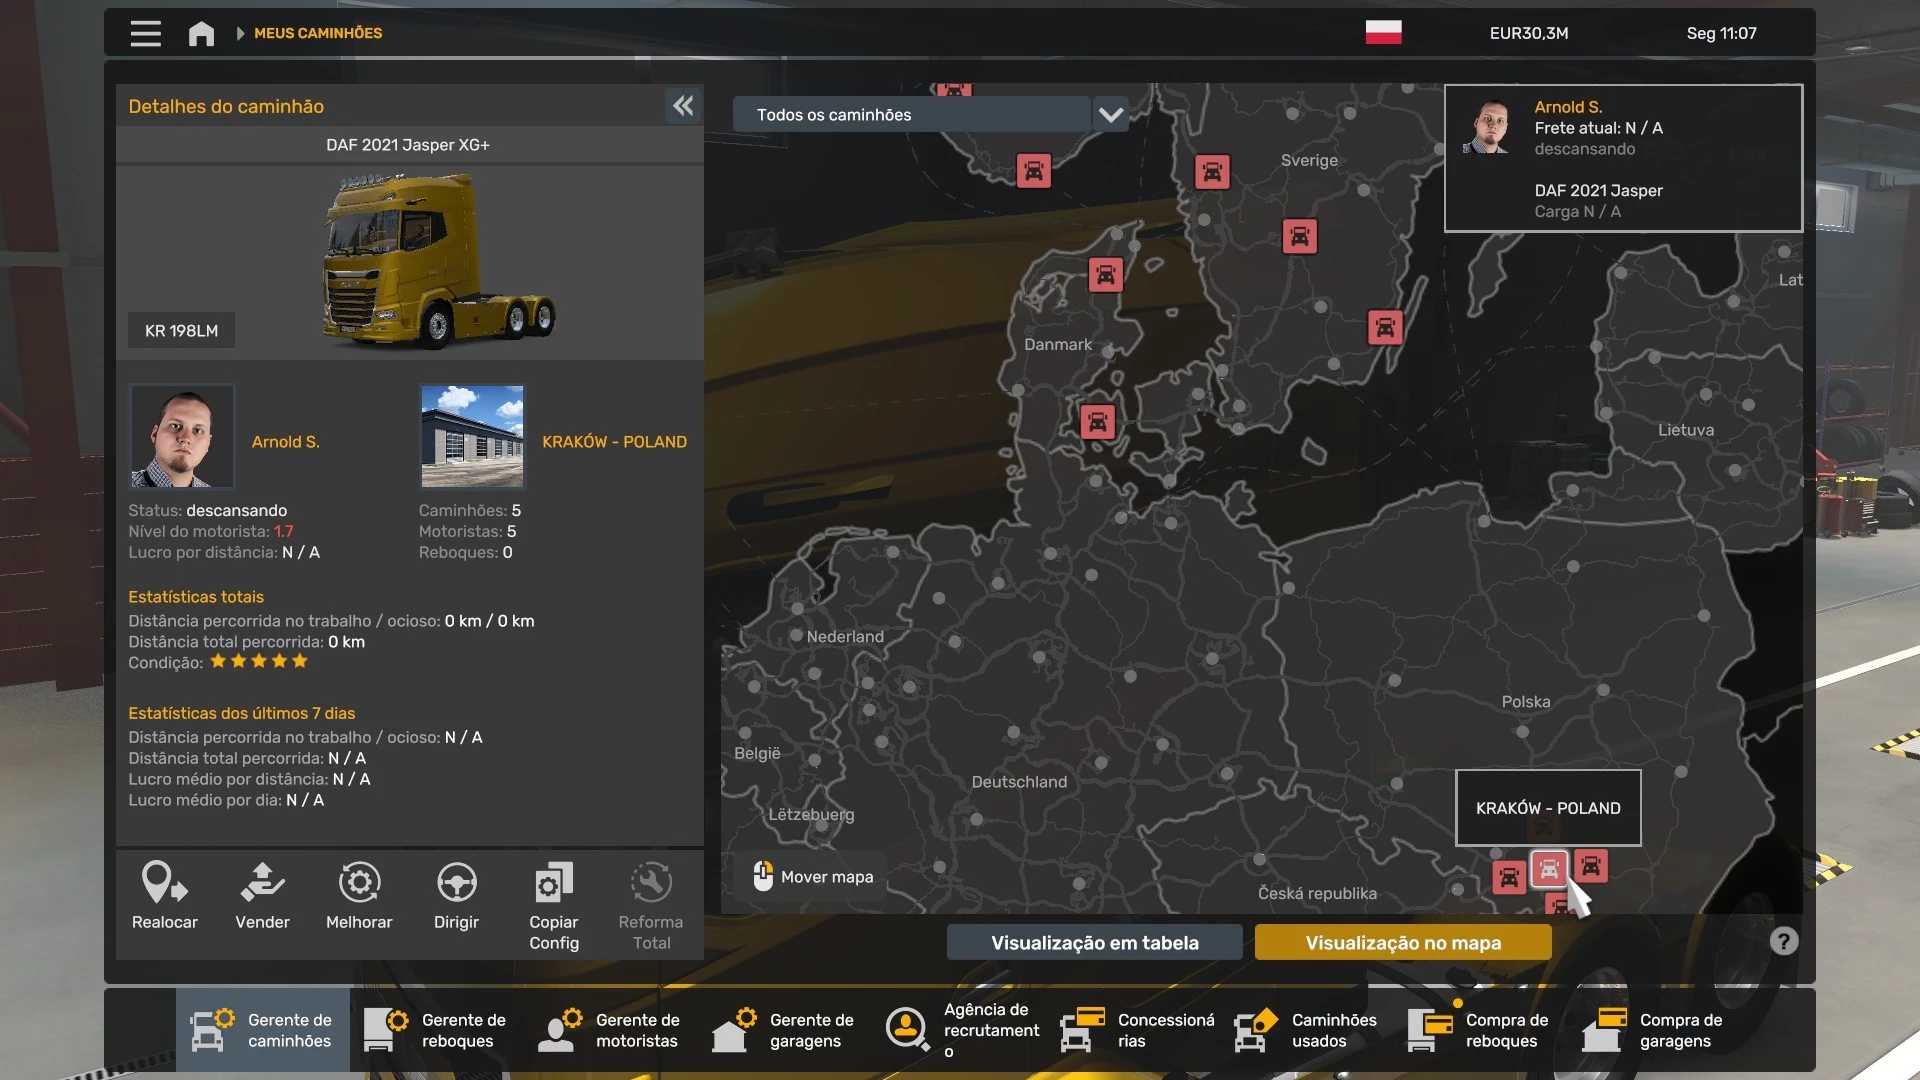Open the hamburger main menu
The image size is (1920, 1080).
click(145, 33)
